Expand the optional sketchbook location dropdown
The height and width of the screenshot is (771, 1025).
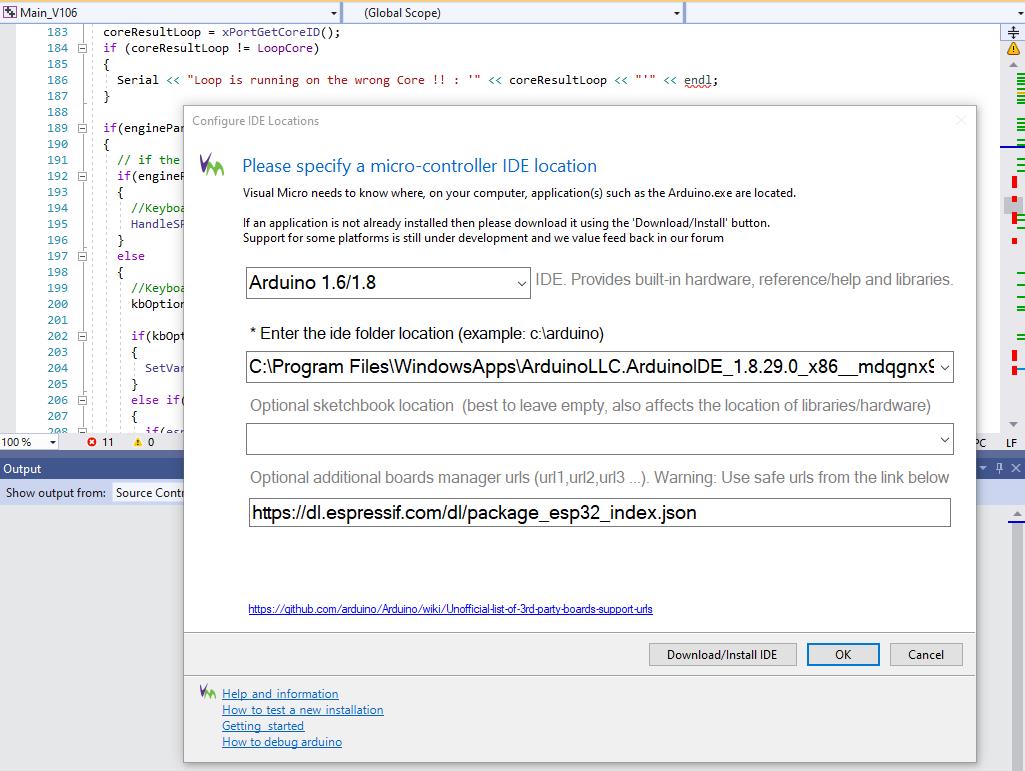[x=945, y=439]
